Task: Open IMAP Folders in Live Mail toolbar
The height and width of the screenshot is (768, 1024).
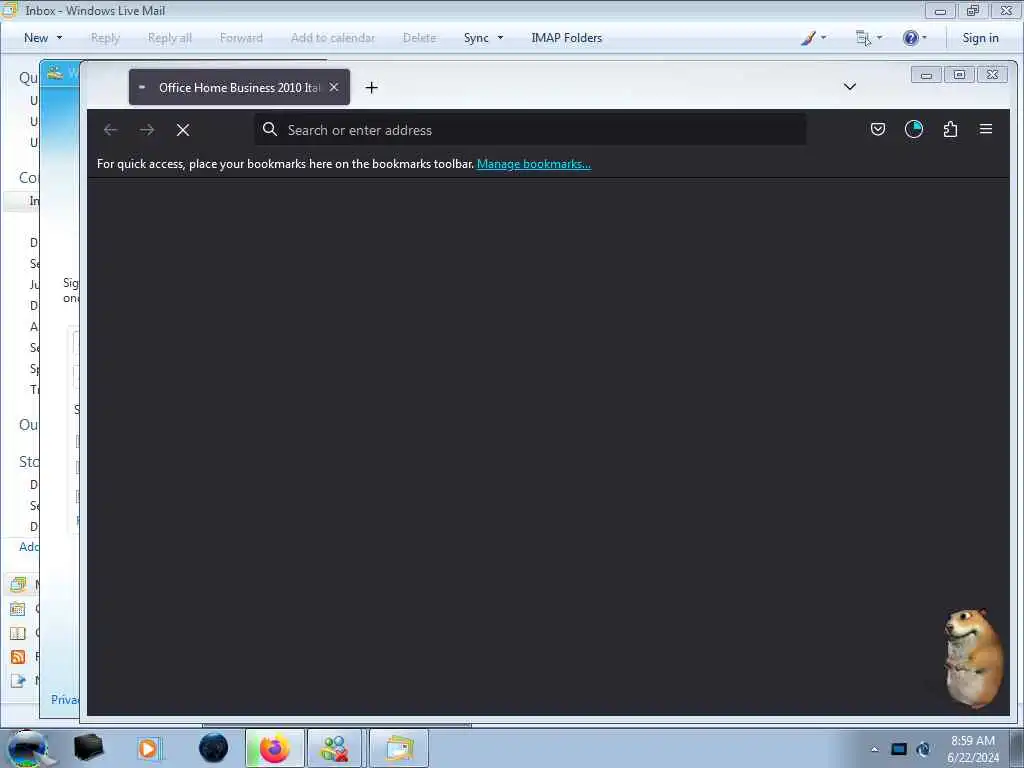Action: point(566,38)
